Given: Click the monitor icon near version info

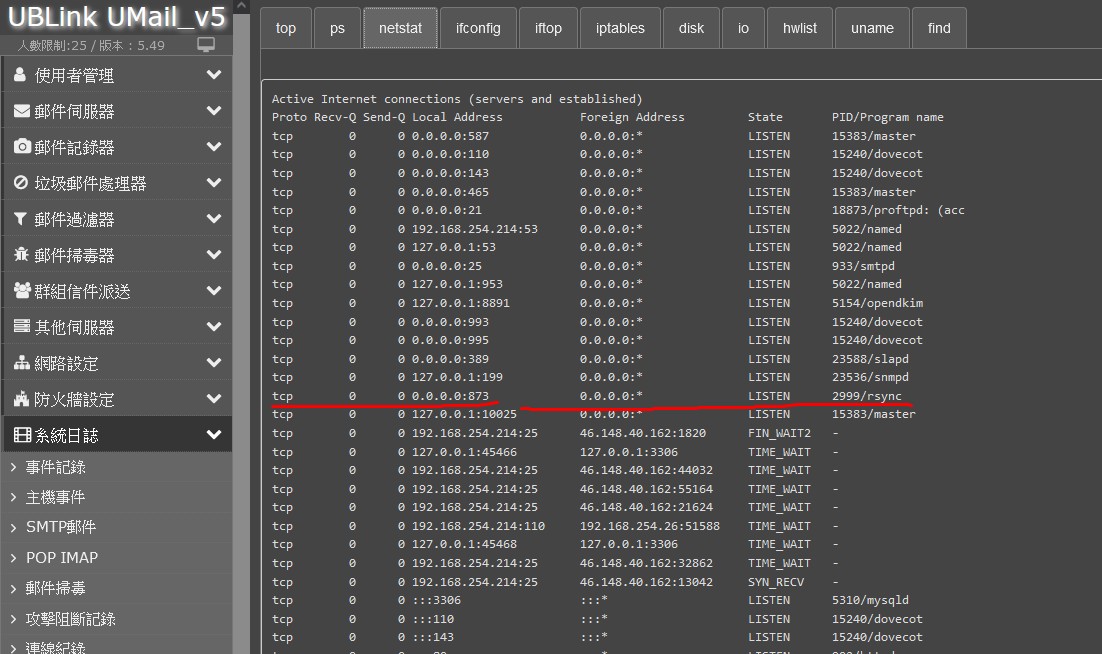Looking at the screenshot, I should pyautogui.click(x=206, y=45).
